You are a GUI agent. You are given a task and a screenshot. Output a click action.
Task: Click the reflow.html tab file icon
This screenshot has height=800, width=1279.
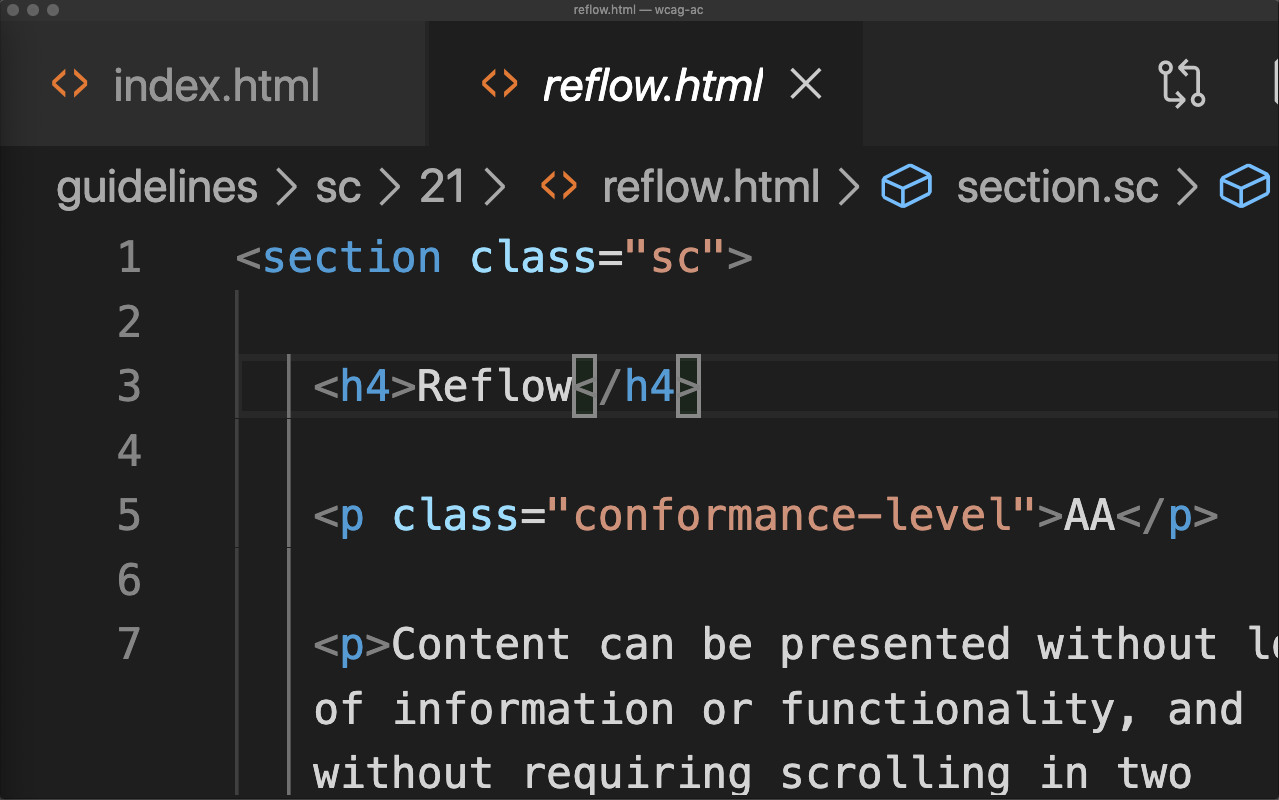pos(499,84)
